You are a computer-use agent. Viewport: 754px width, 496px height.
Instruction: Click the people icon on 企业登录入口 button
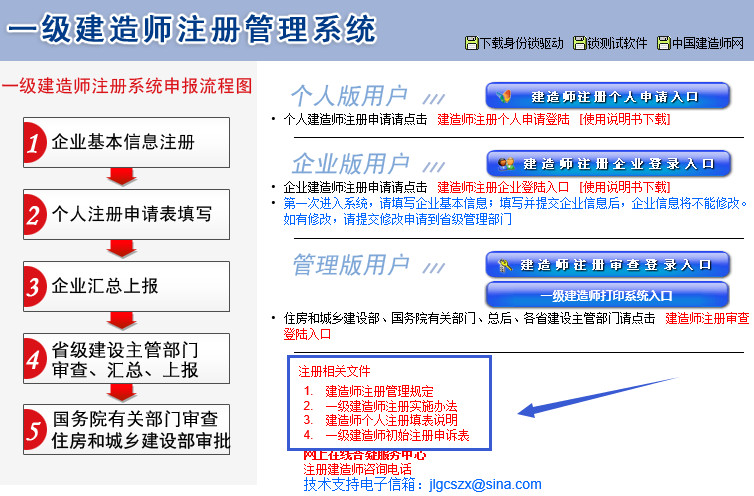pos(506,163)
